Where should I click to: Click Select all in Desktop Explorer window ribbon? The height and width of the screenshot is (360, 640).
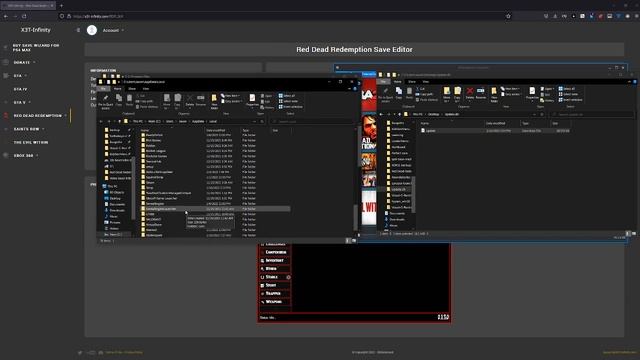(x=567, y=89)
